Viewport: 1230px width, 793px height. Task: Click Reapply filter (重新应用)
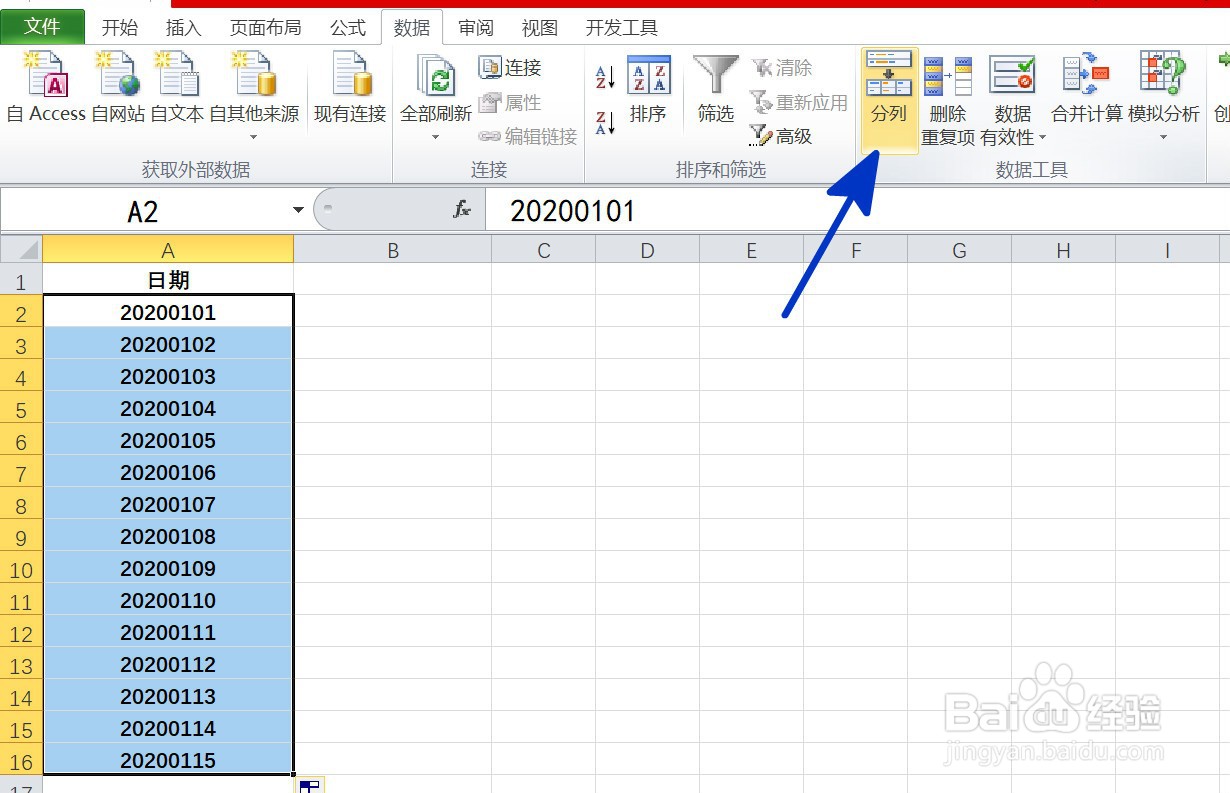tap(798, 102)
